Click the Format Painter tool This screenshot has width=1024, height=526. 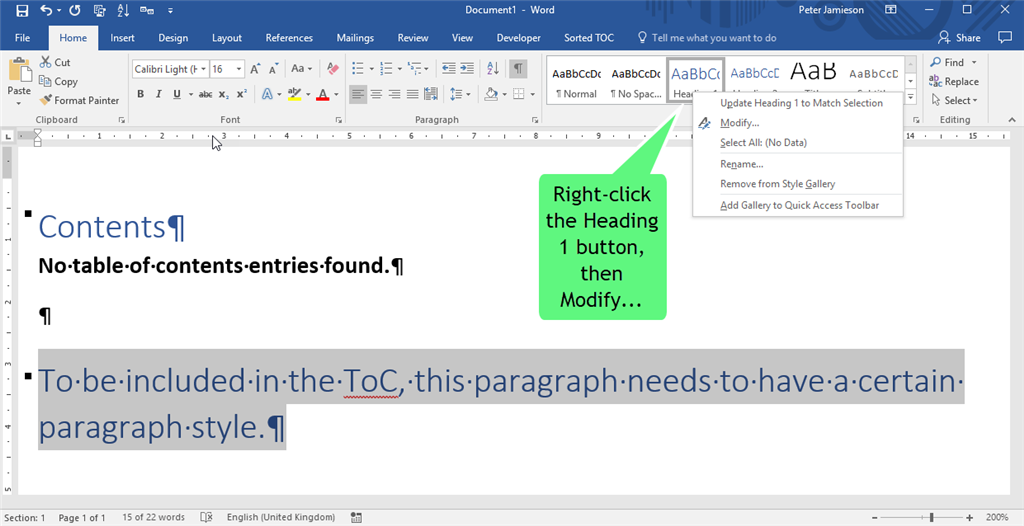point(80,100)
